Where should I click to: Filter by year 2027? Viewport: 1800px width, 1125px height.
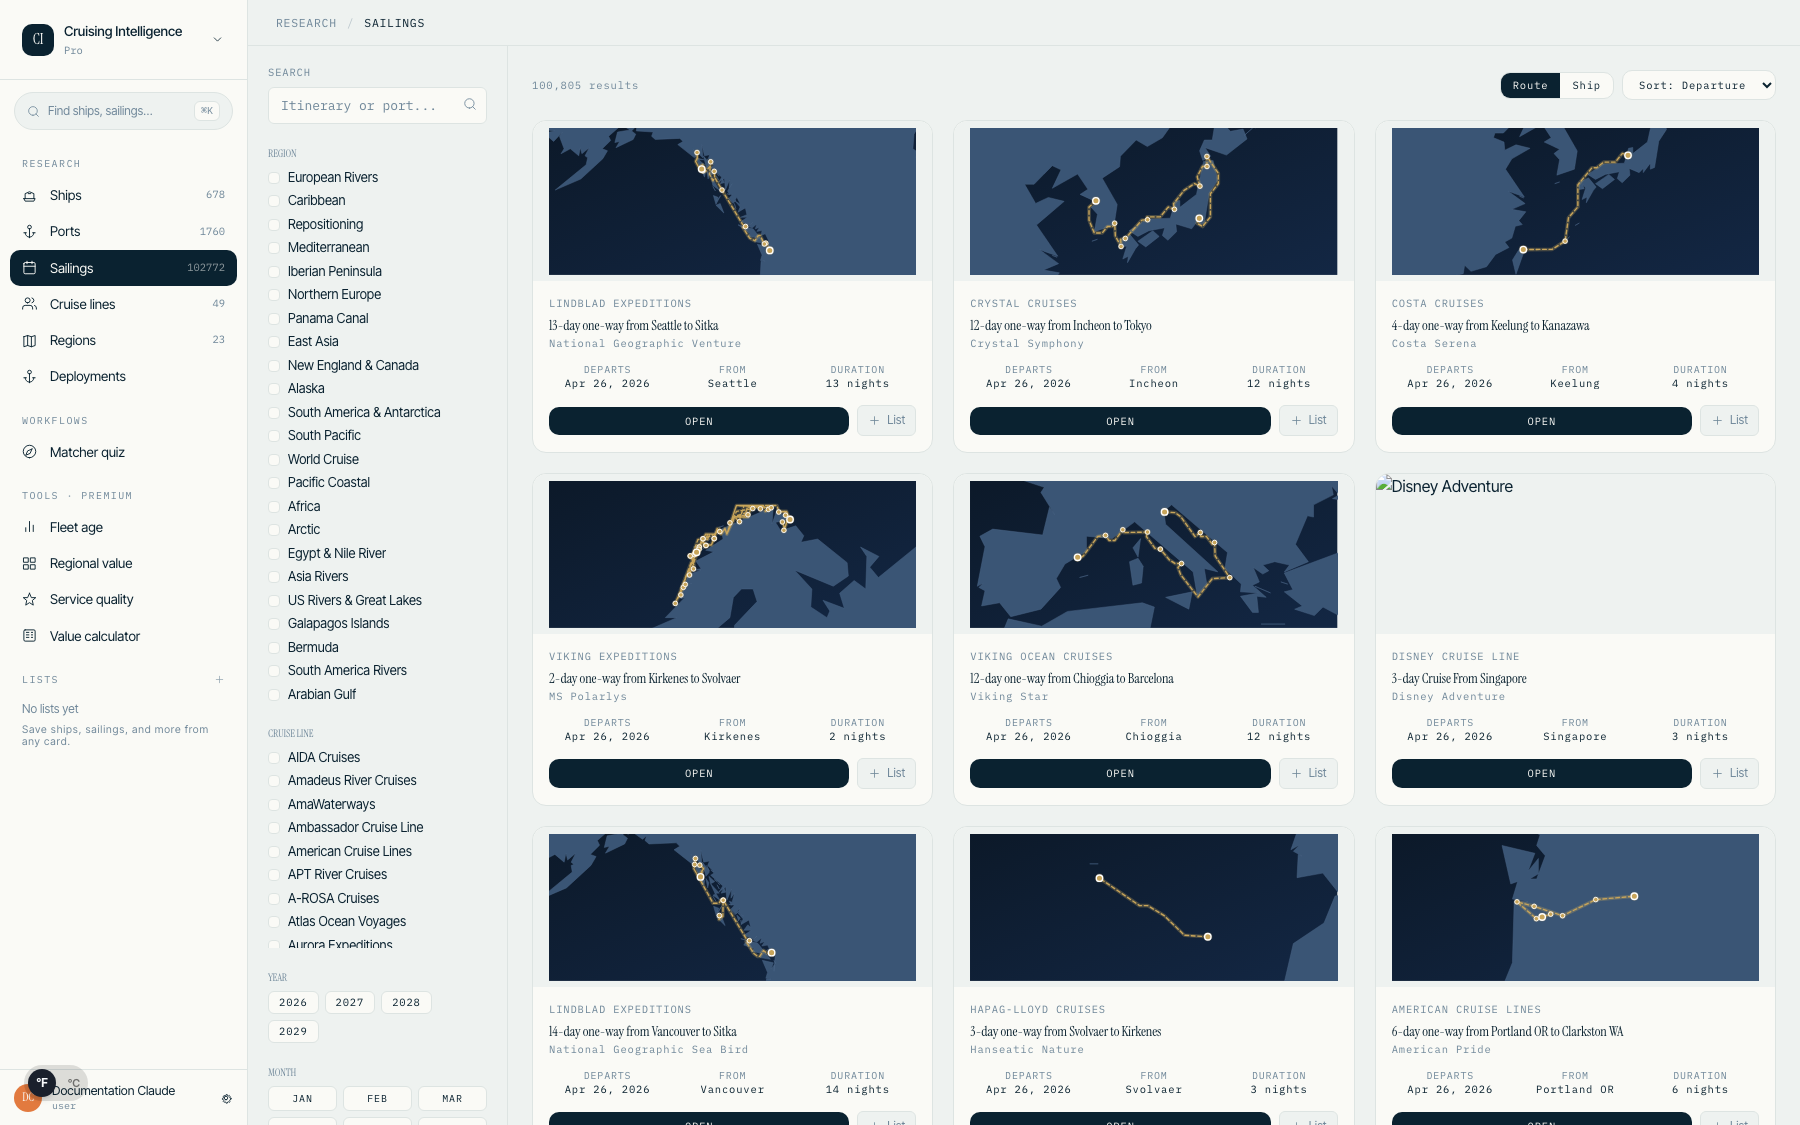click(x=349, y=1002)
